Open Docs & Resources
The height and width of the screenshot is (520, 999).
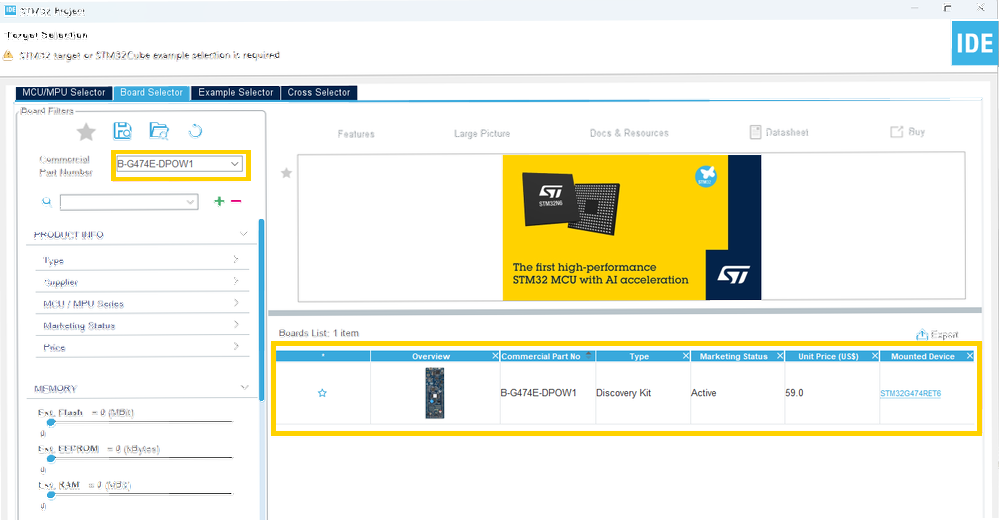[x=629, y=133]
